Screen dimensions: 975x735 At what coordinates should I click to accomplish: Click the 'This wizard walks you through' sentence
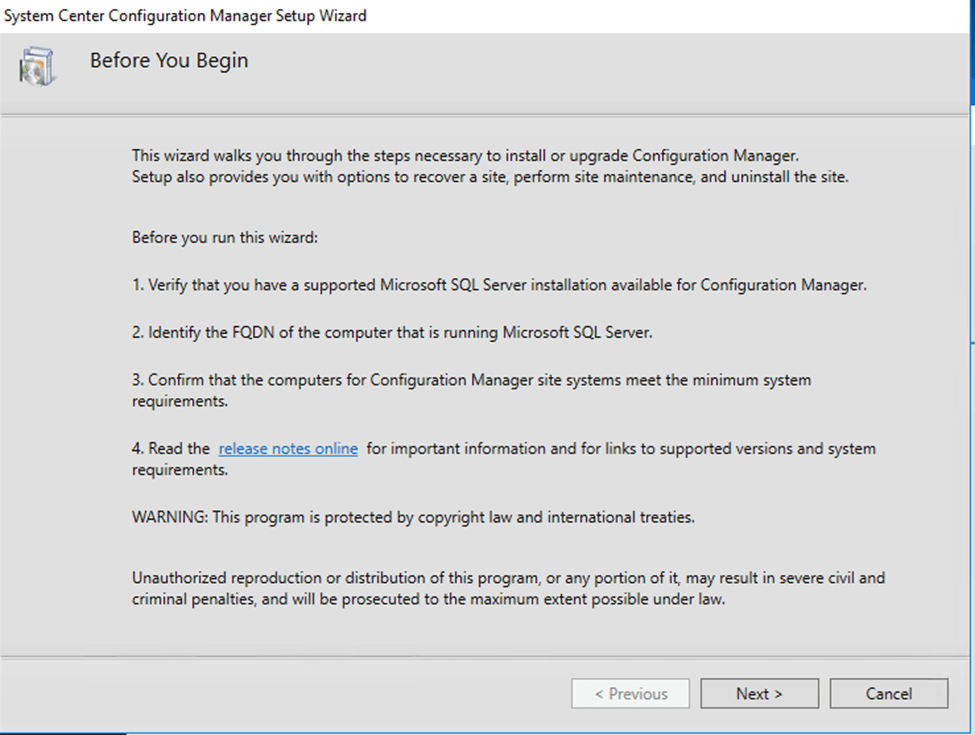click(x=466, y=156)
